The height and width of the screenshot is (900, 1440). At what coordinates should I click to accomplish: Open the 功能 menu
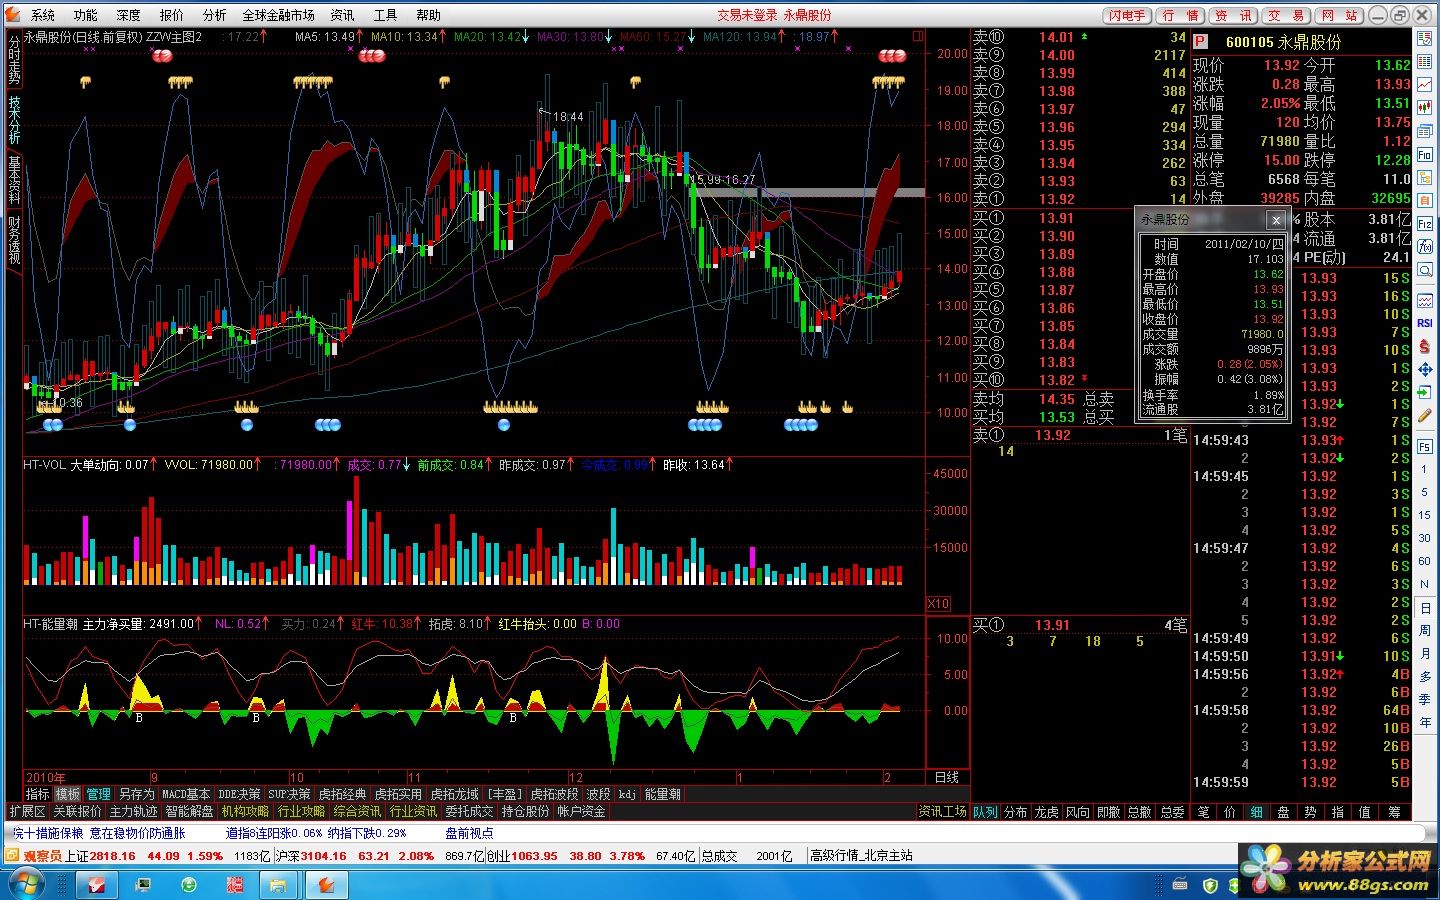tap(85, 15)
